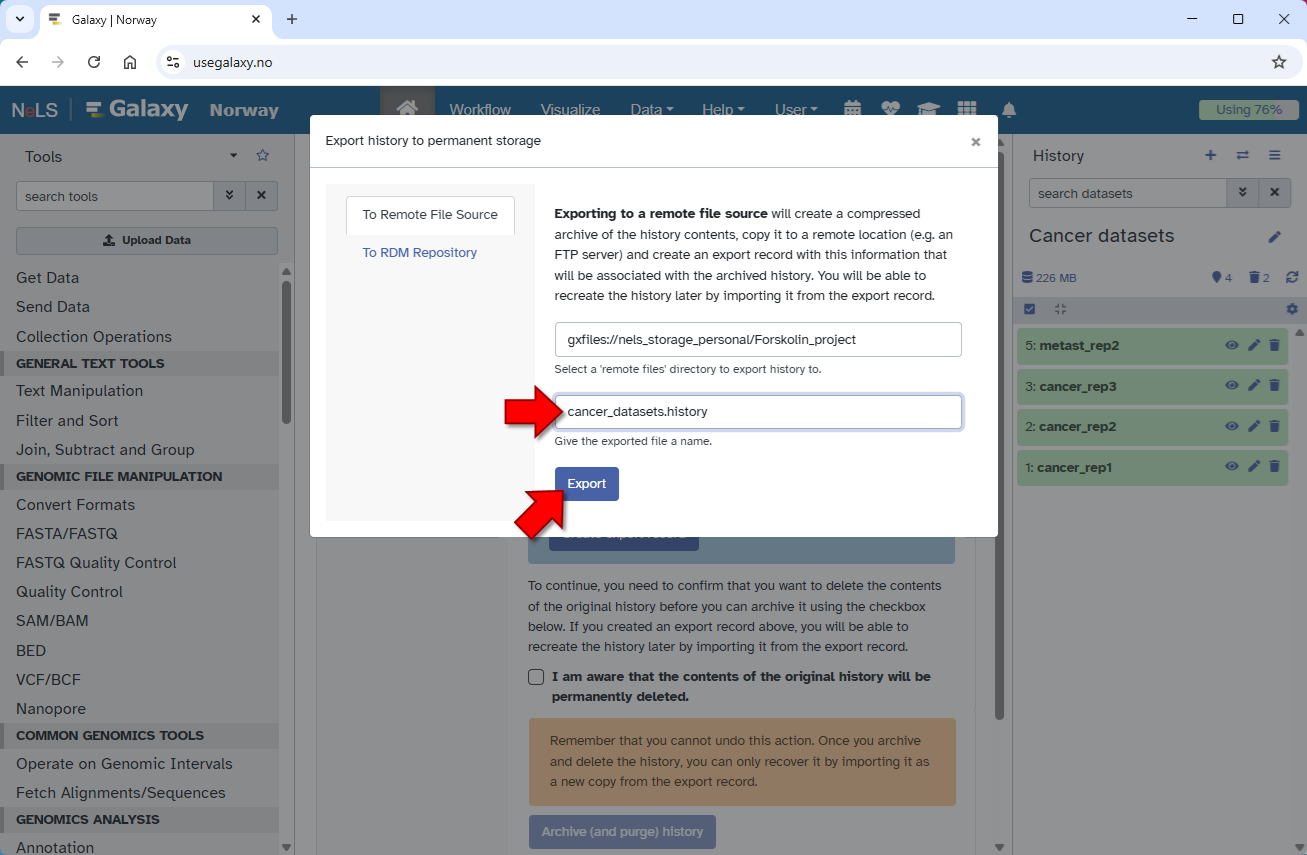Toggle the eye icon for cancer_rep2
The width and height of the screenshot is (1307, 855).
tap(1232, 426)
